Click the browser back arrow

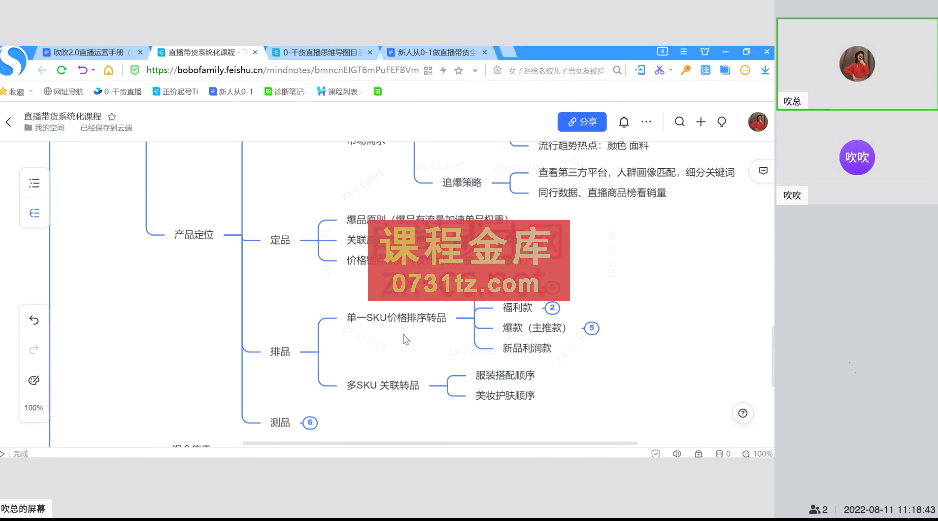point(42,71)
